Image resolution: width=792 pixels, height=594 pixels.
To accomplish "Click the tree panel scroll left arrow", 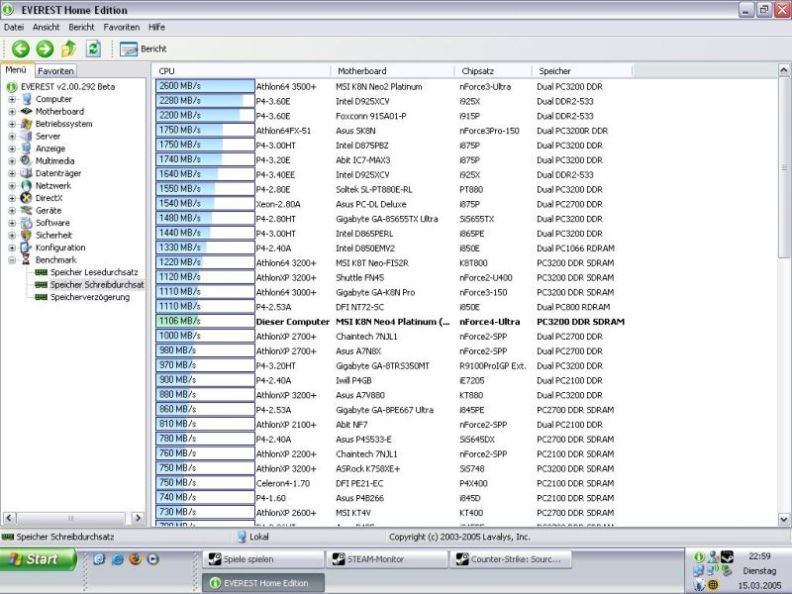I will [9, 518].
